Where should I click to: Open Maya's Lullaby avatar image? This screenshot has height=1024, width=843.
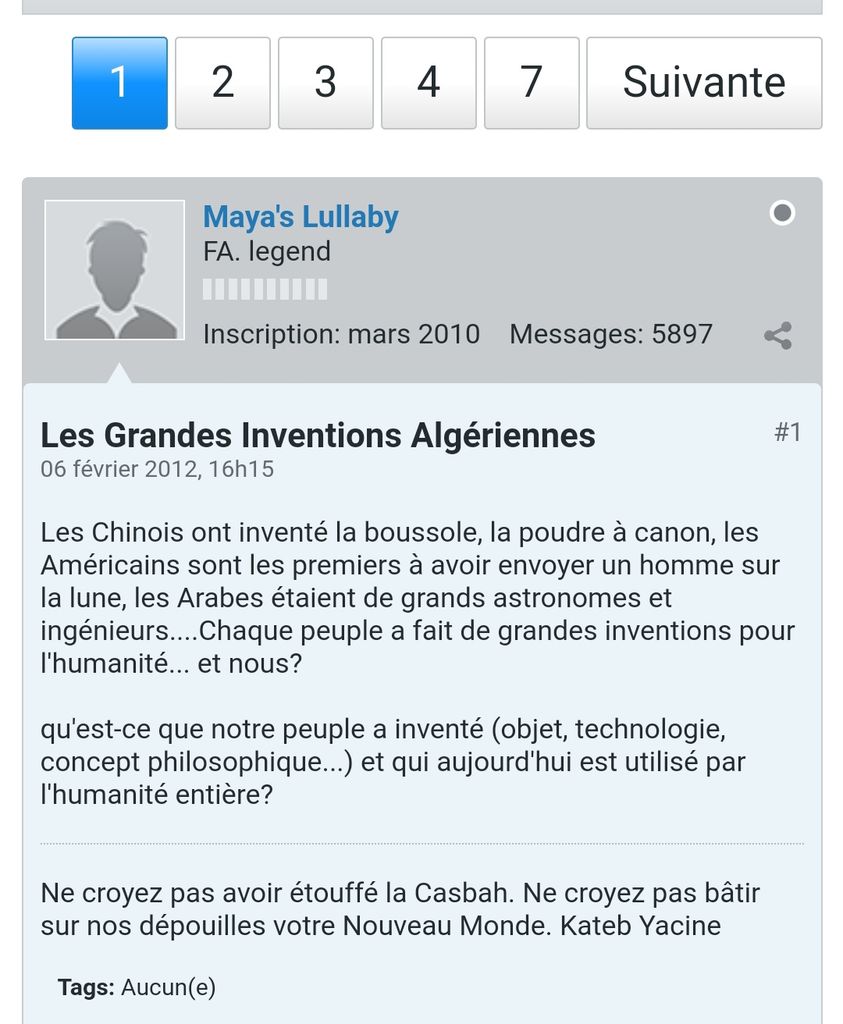point(115,270)
